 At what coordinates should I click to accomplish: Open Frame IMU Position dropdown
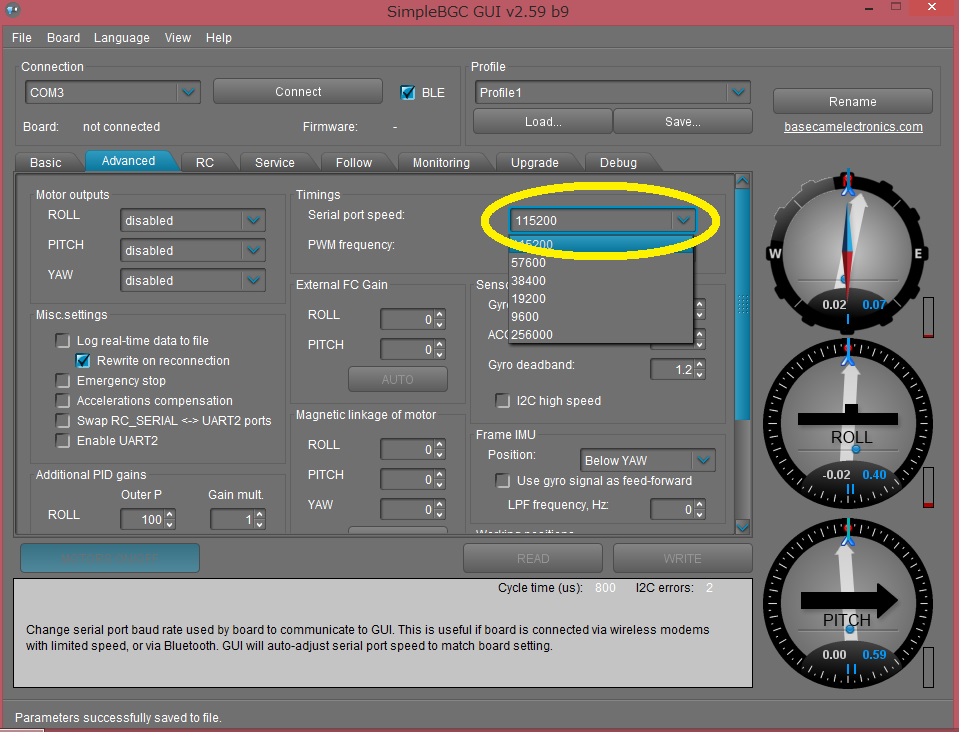click(703, 460)
